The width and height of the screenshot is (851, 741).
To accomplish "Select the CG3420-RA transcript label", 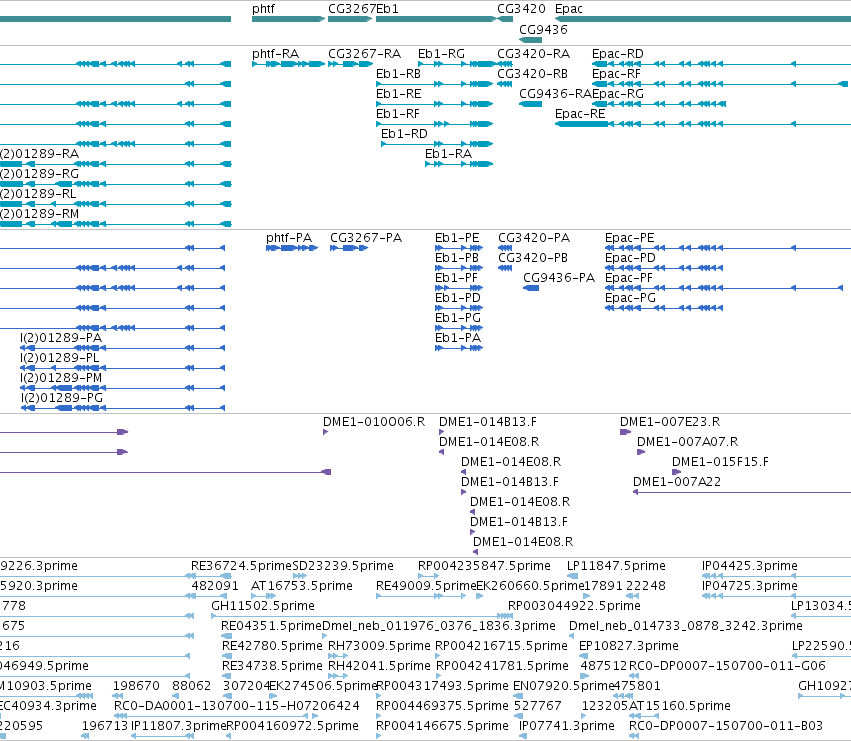I will [x=534, y=54].
